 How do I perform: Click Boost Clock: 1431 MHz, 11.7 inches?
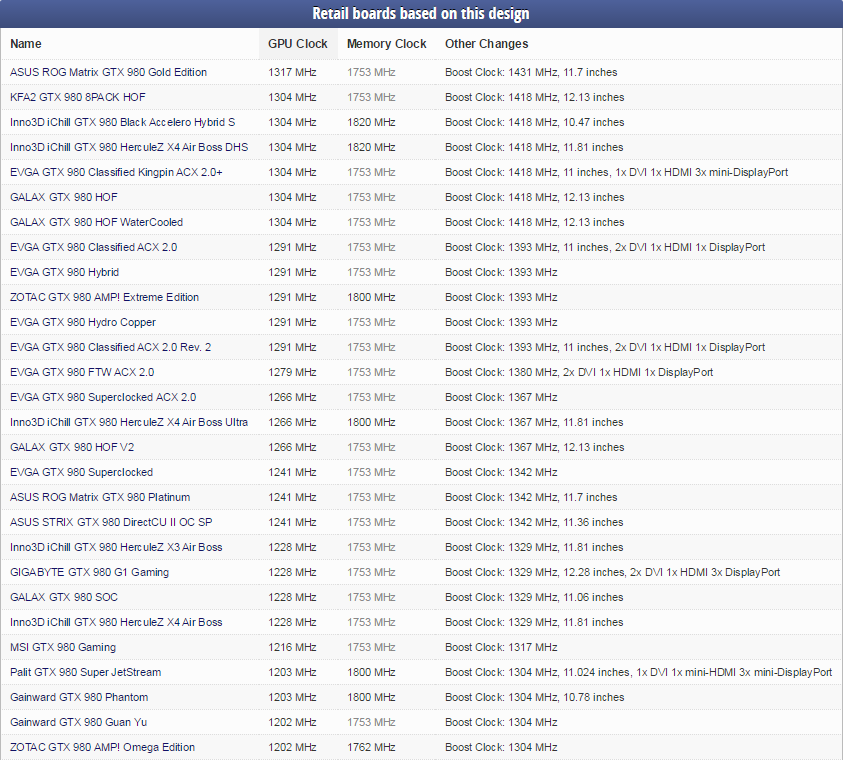(x=531, y=72)
